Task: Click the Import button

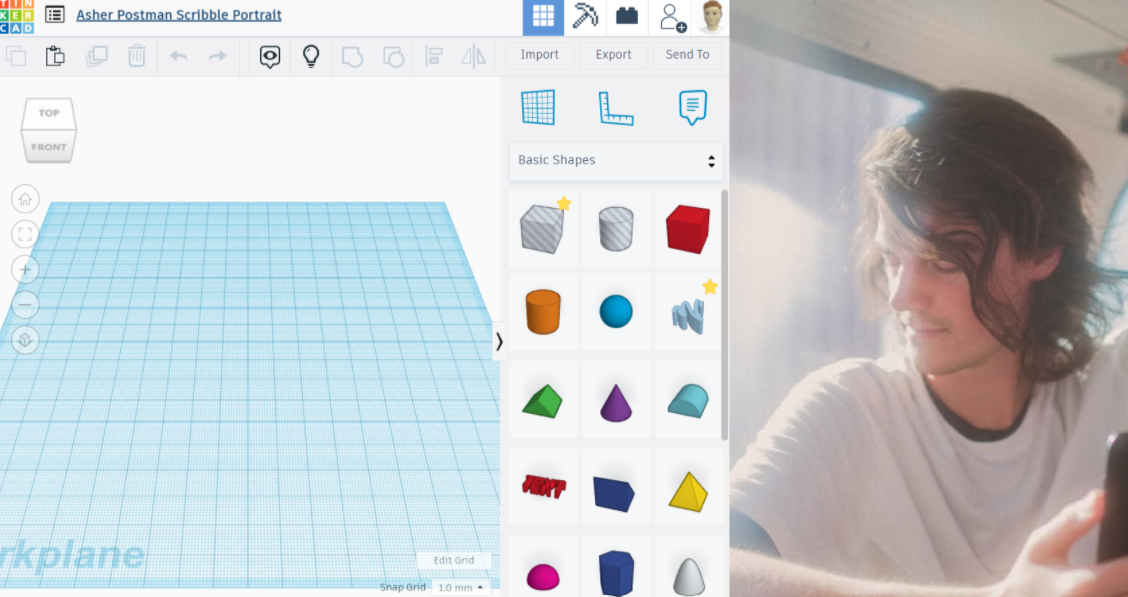Action: pyautogui.click(x=540, y=55)
